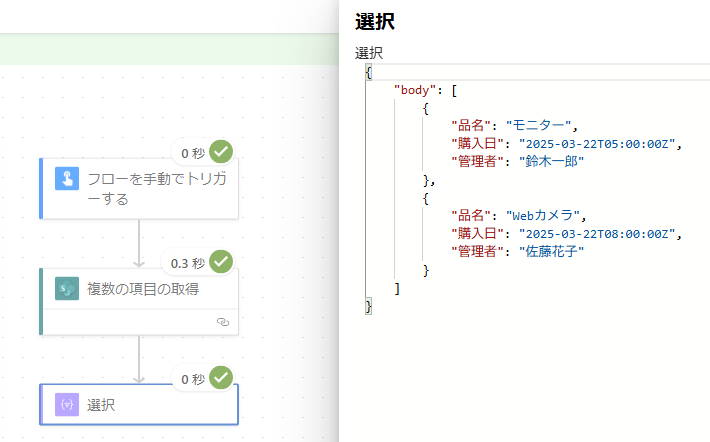Click the closing curly brace of JSON output
The width and height of the screenshot is (710, 442).
click(369, 306)
